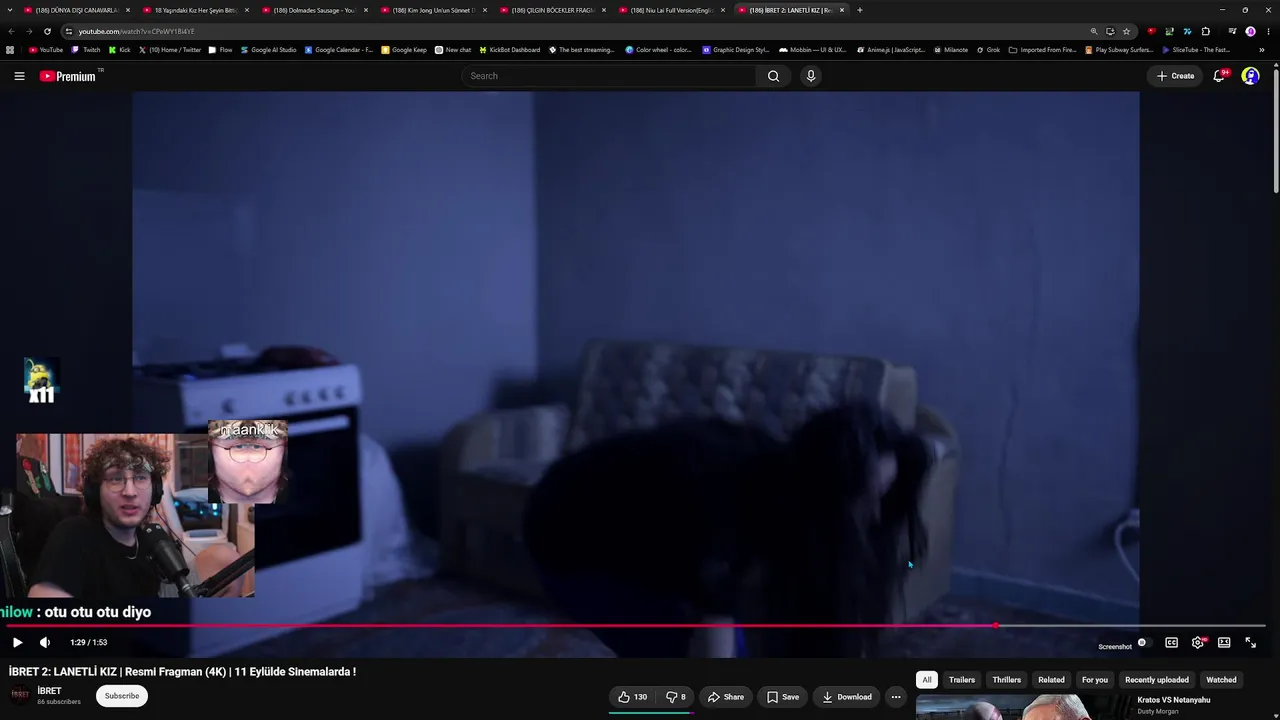Viewport: 1280px width, 720px height.
Task: Click the browser address bar URL
Action: [136, 31]
